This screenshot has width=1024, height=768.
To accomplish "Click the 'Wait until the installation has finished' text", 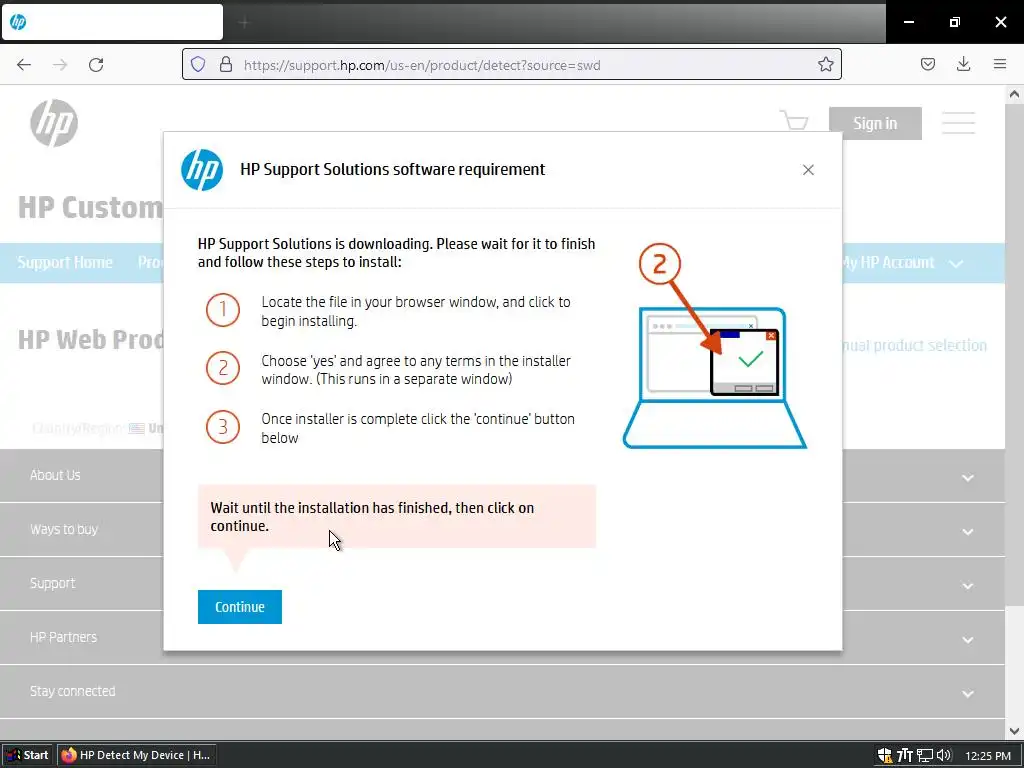I will (x=372, y=517).
